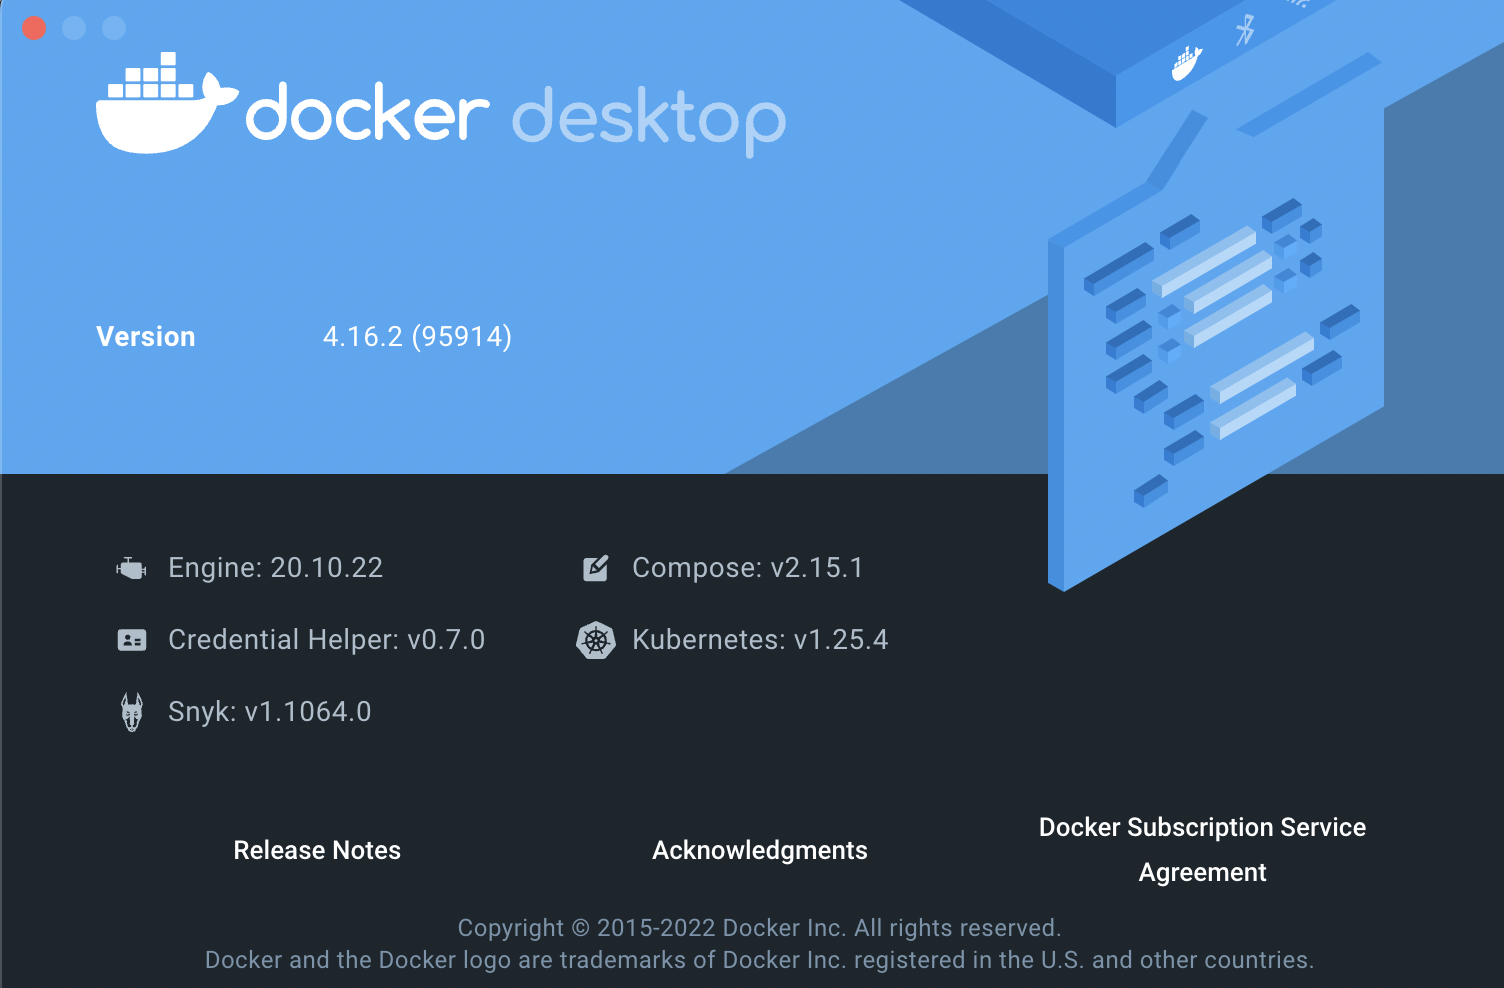
Task: Select the Engine: 20.10.22 text
Action: 275,567
